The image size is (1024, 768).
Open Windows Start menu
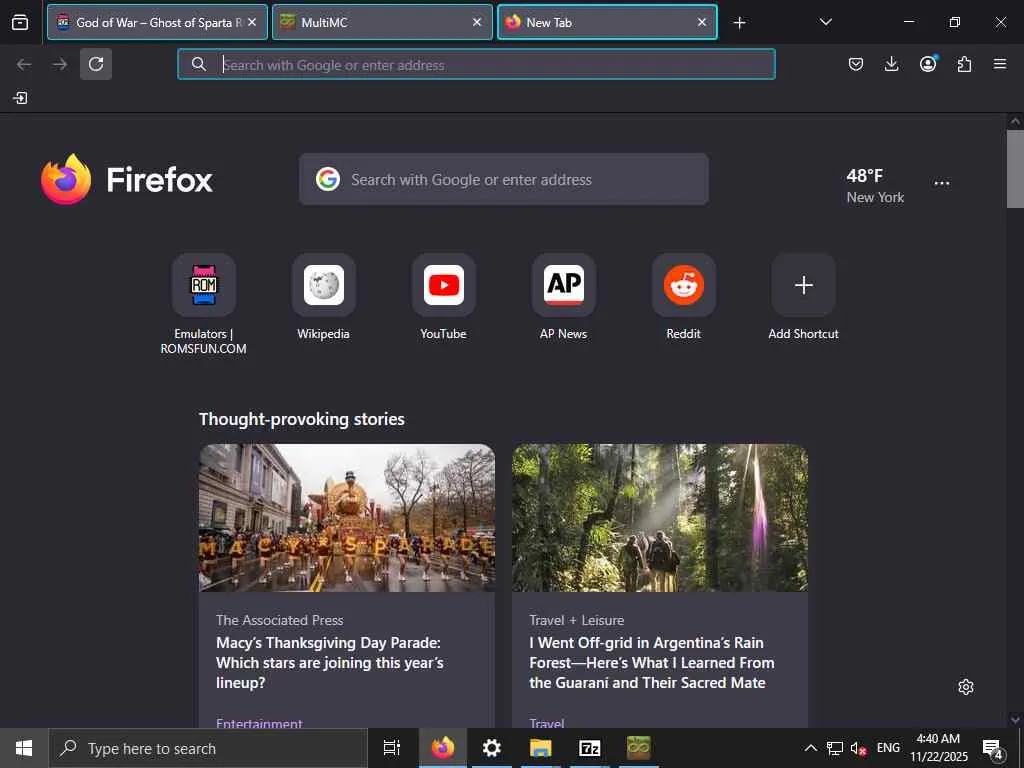click(x=24, y=748)
